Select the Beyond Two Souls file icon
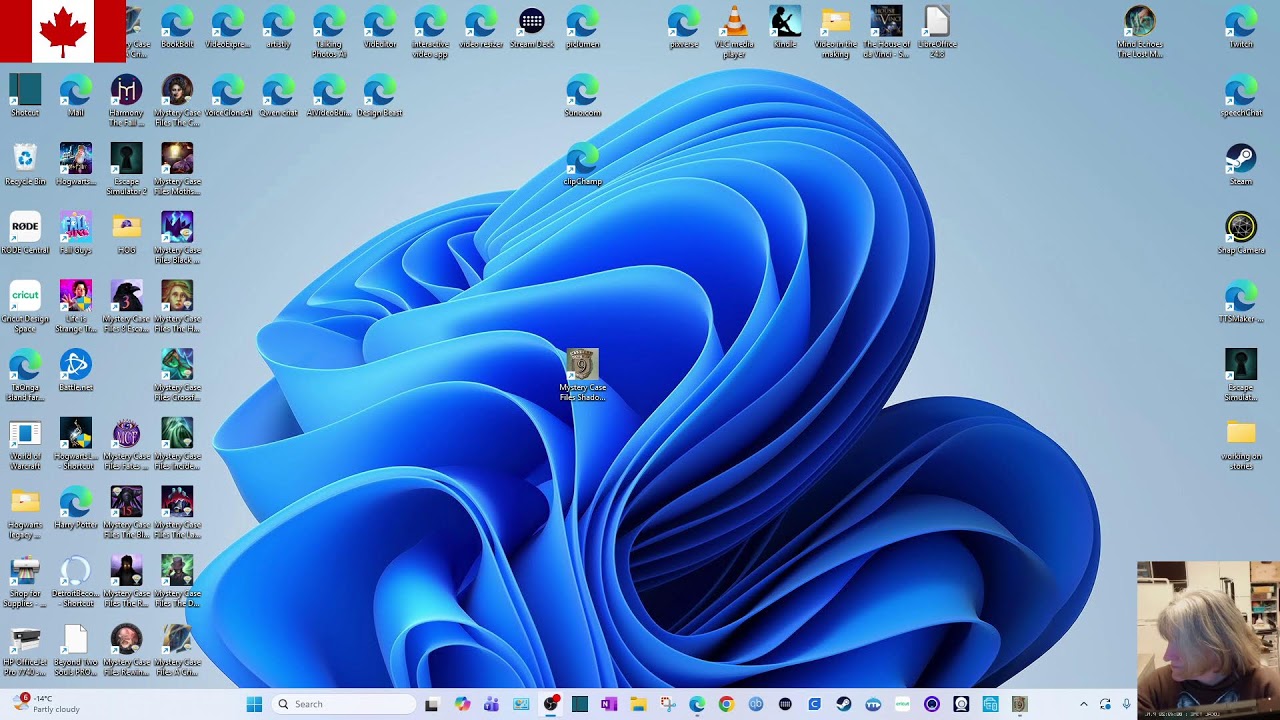Viewport: 1280px width, 720px height. click(76, 650)
